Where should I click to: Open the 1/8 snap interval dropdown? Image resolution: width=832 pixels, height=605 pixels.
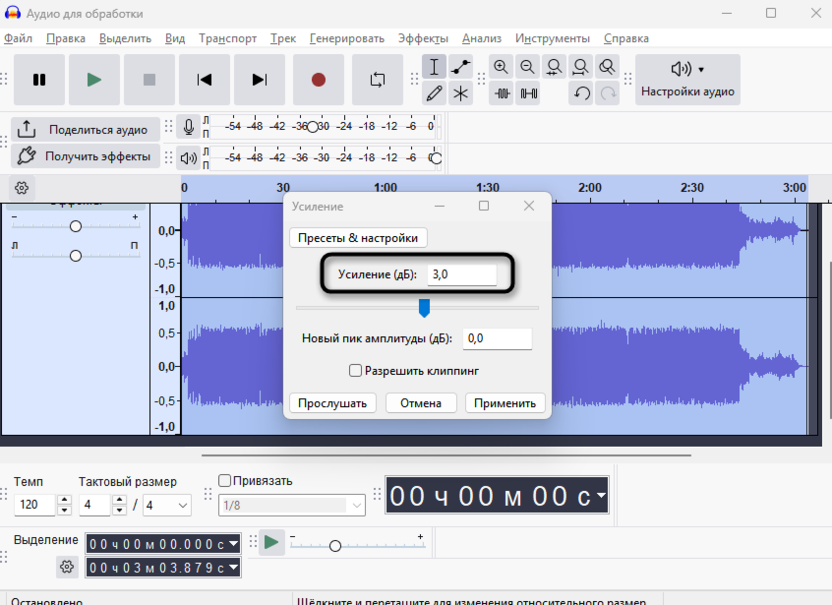click(356, 505)
